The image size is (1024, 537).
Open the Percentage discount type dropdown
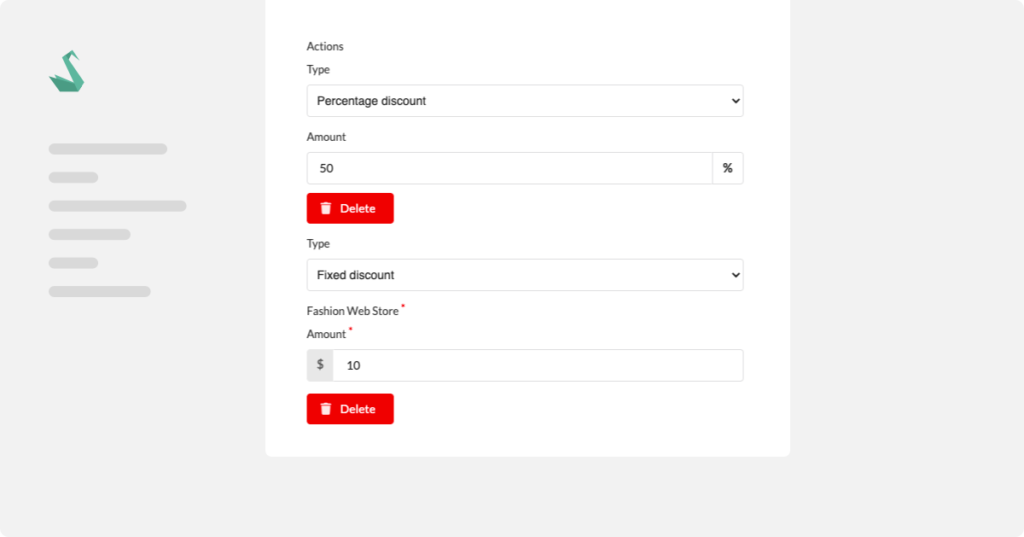pos(525,101)
